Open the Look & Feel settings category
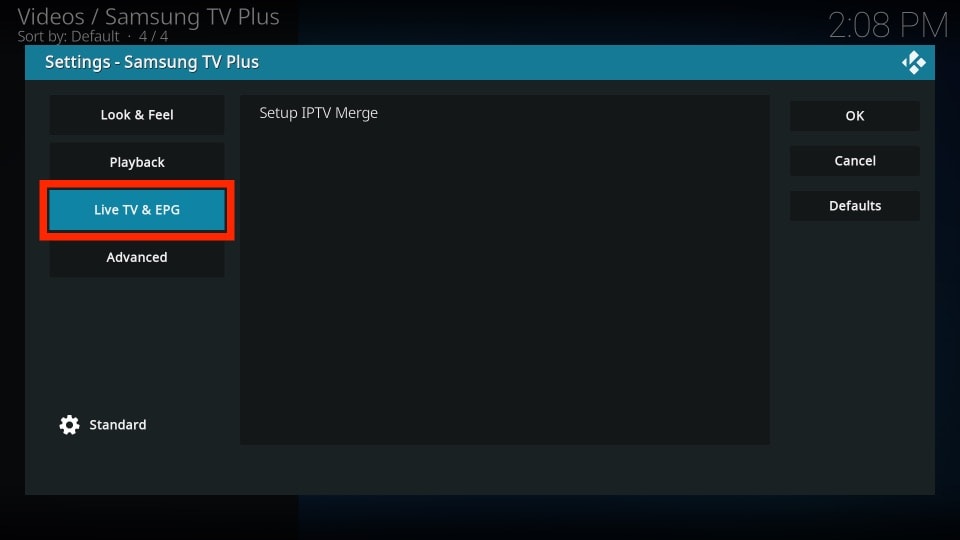 click(137, 115)
